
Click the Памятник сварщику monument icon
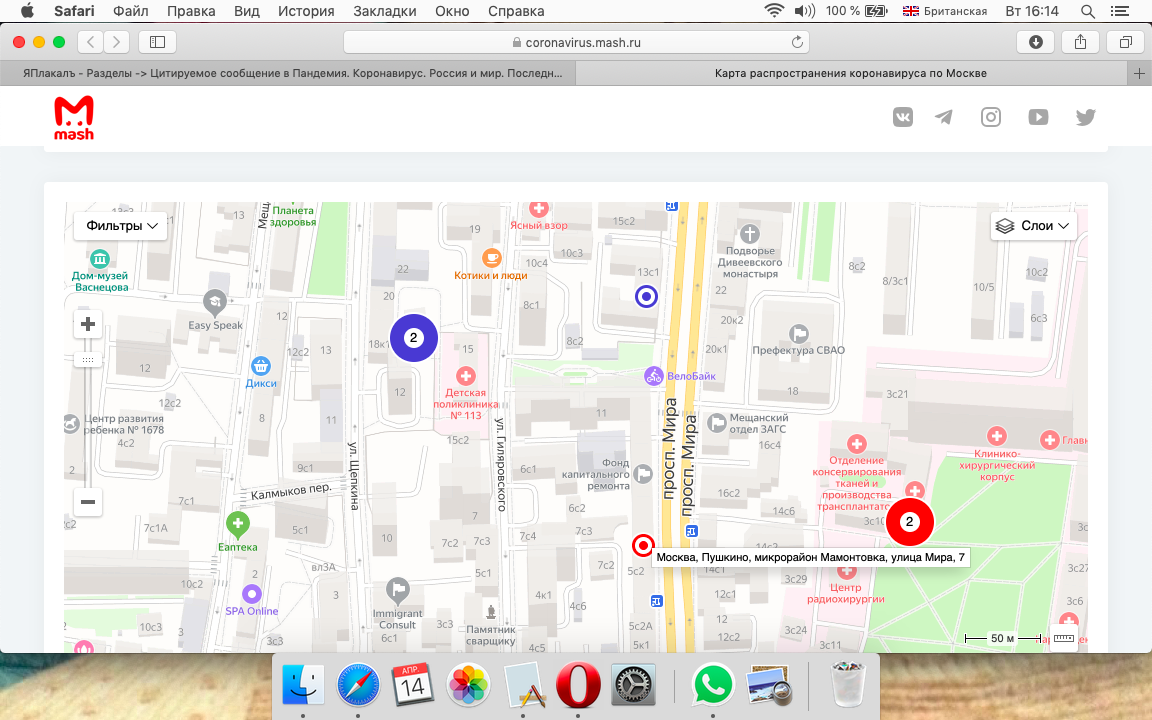coord(491,611)
